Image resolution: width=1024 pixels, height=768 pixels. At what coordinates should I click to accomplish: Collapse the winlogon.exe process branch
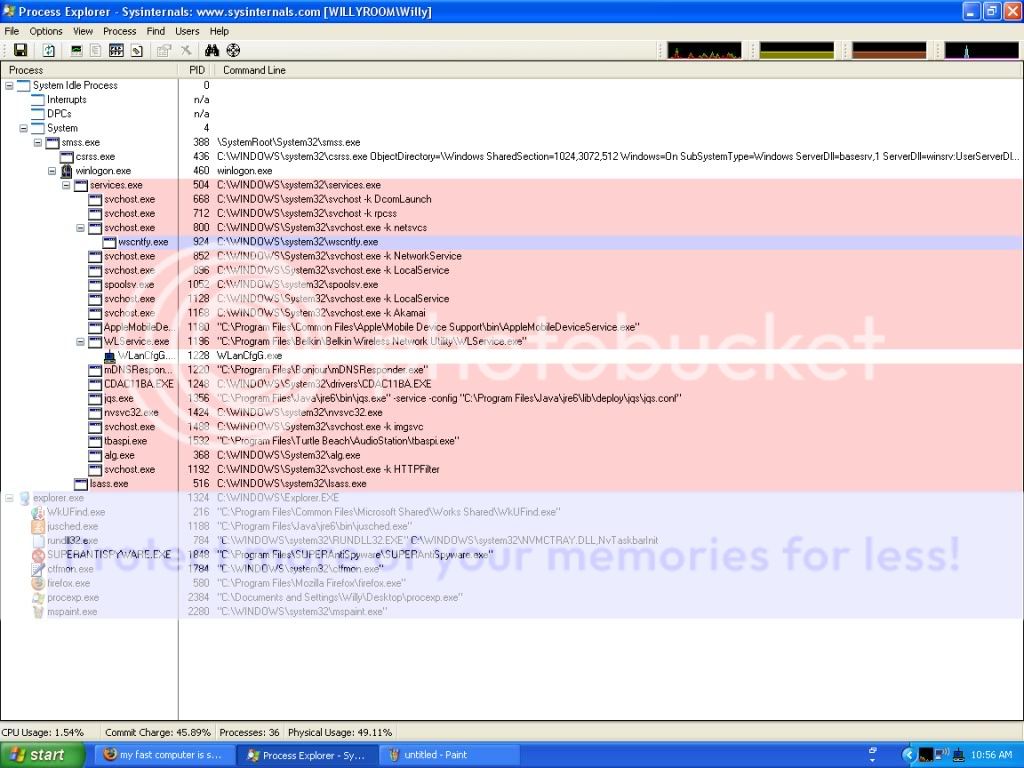53,171
